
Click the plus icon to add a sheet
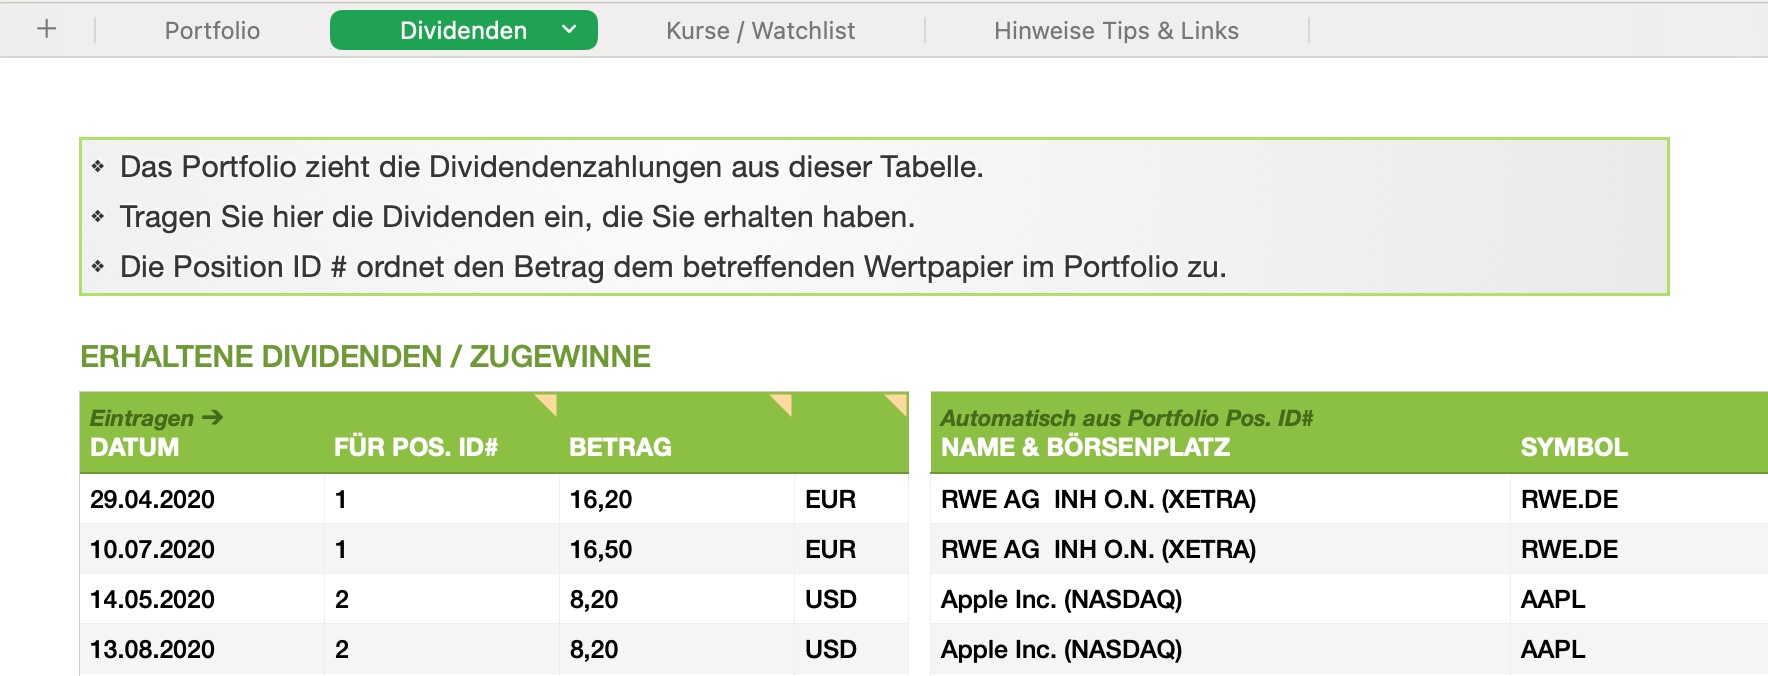[x=46, y=30]
